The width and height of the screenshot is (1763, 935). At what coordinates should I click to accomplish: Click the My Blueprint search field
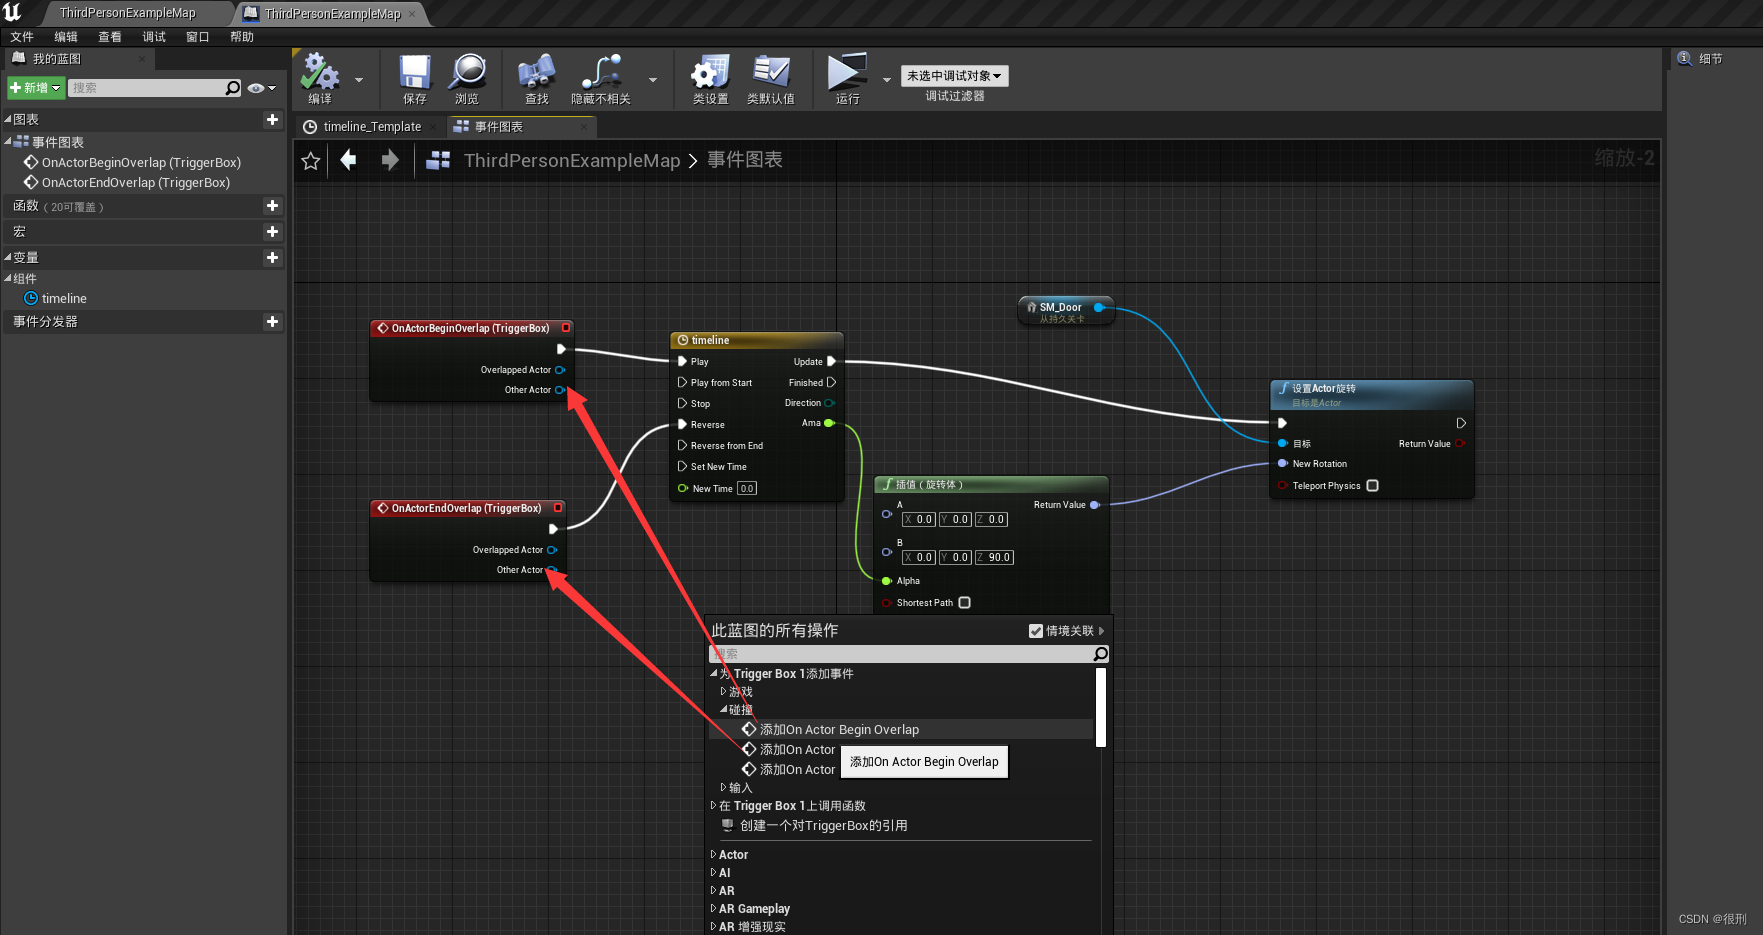(147, 88)
